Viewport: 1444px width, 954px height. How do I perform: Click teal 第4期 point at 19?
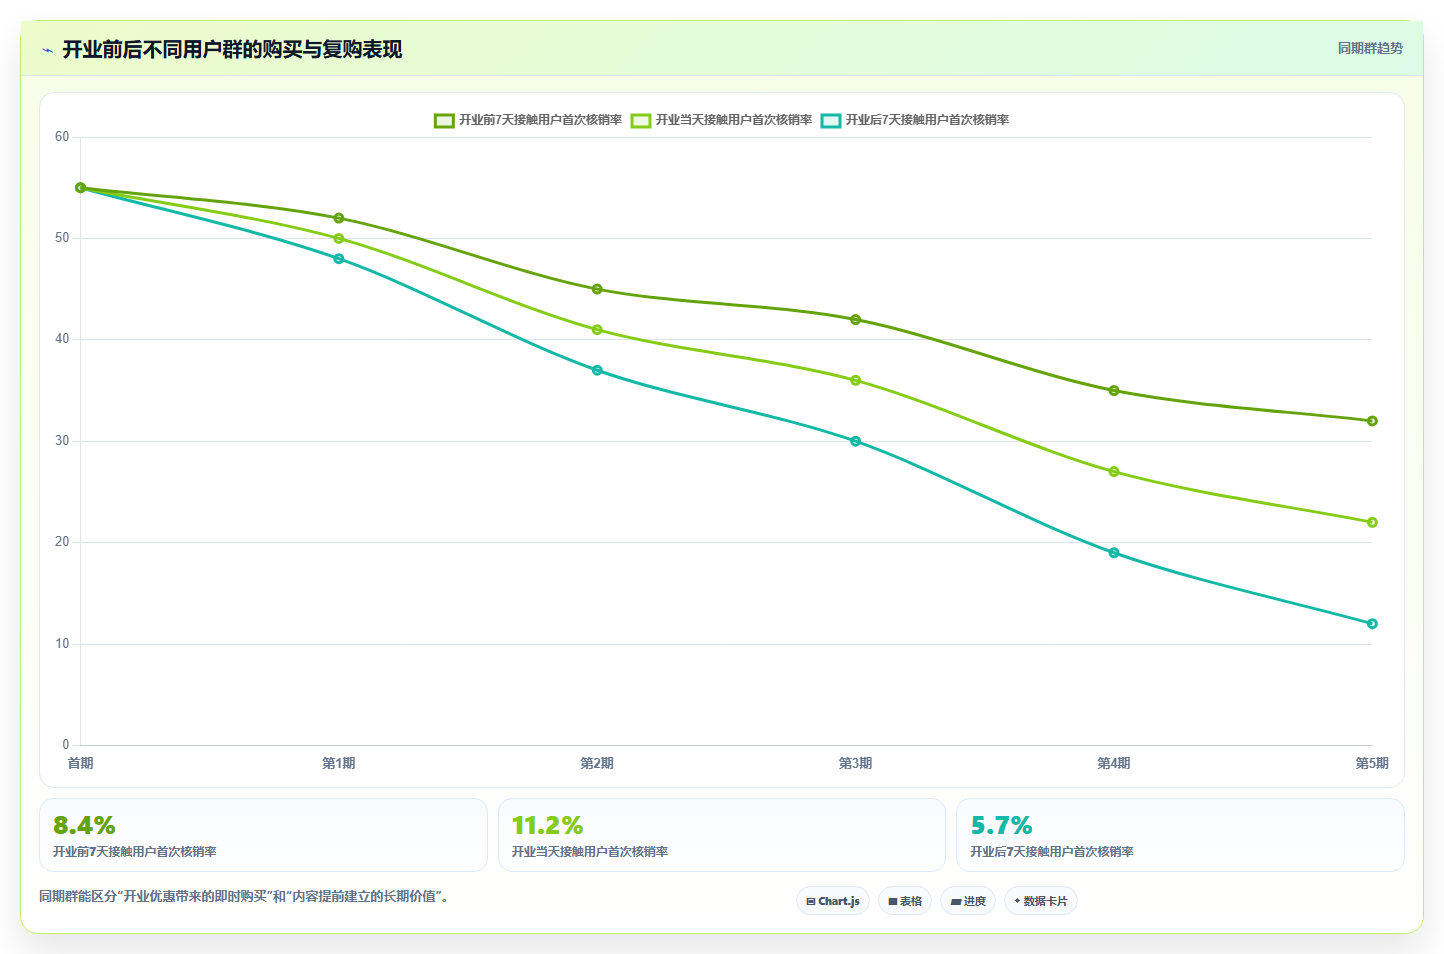(x=1114, y=553)
